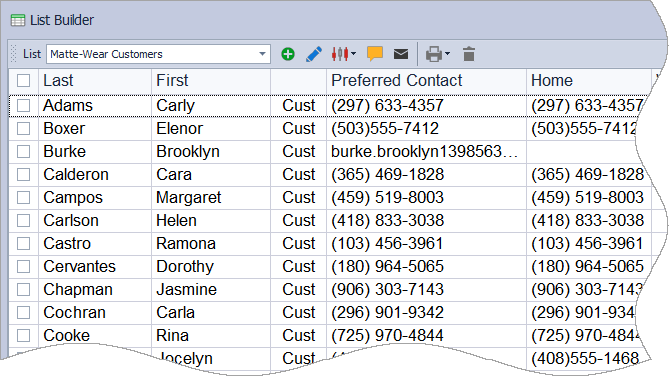
Task: Check the box for Adams Carly
Action: tap(23, 105)
